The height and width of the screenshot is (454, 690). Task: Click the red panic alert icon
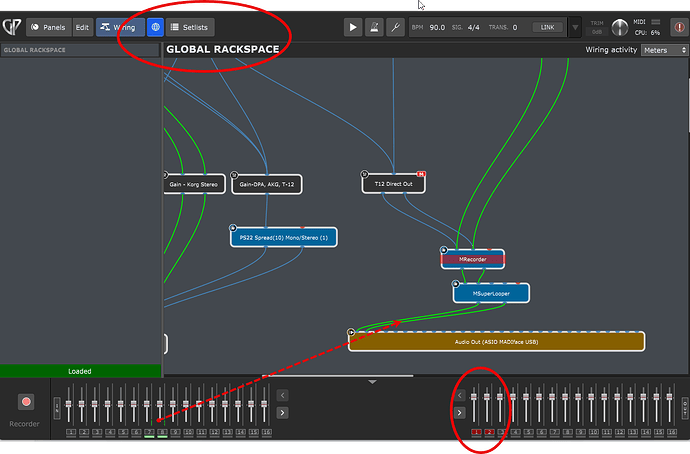click(679, 27)
